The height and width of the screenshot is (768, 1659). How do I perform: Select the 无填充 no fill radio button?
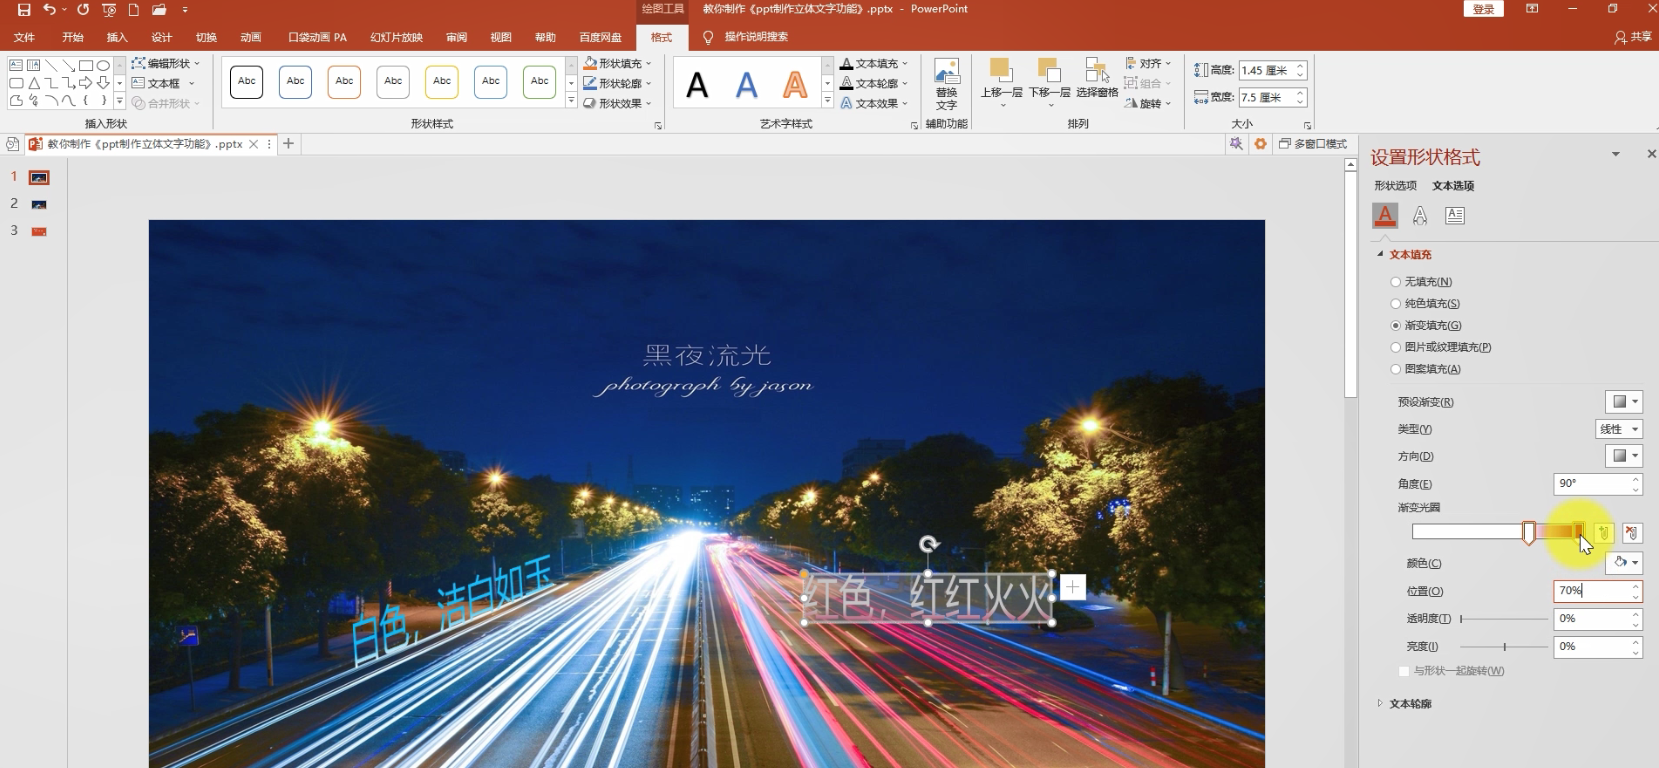[x=1396, y=282]
